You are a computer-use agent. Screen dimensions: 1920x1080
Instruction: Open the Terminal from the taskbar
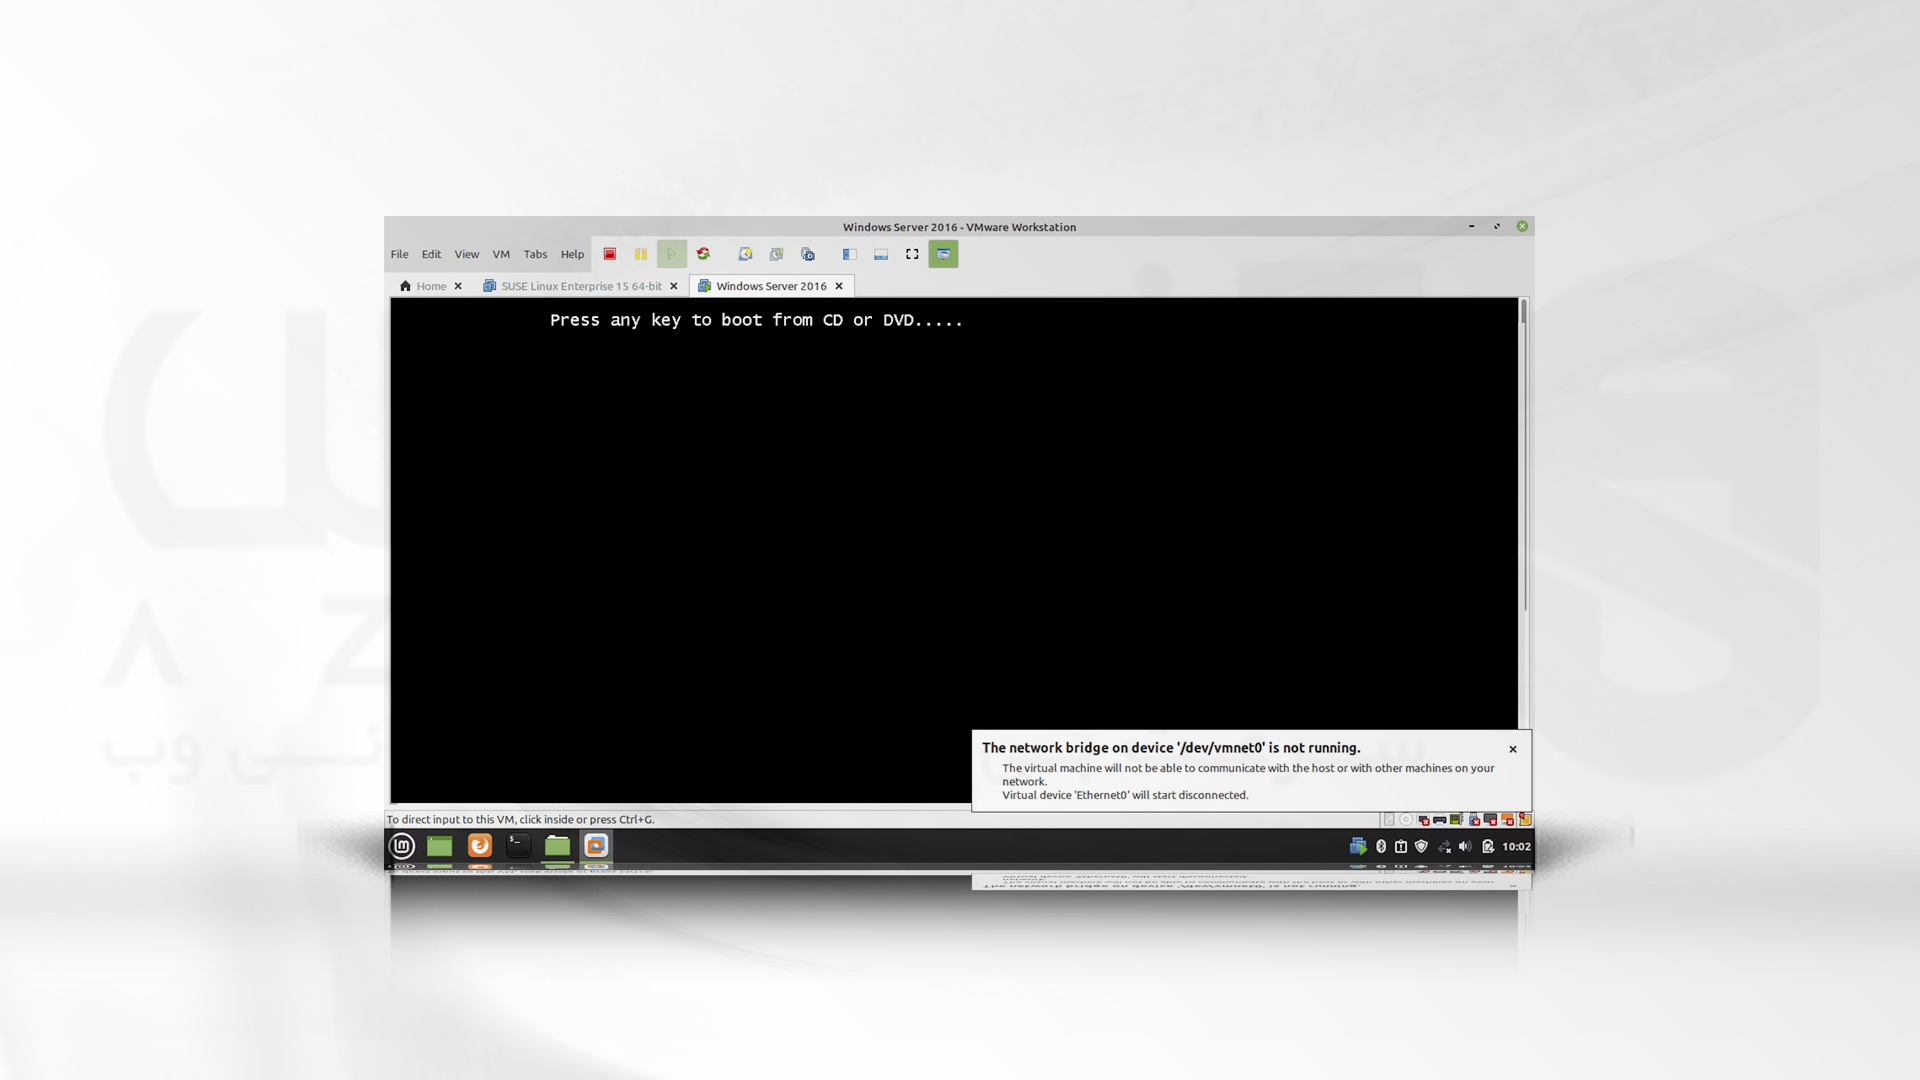pos(518,846)
